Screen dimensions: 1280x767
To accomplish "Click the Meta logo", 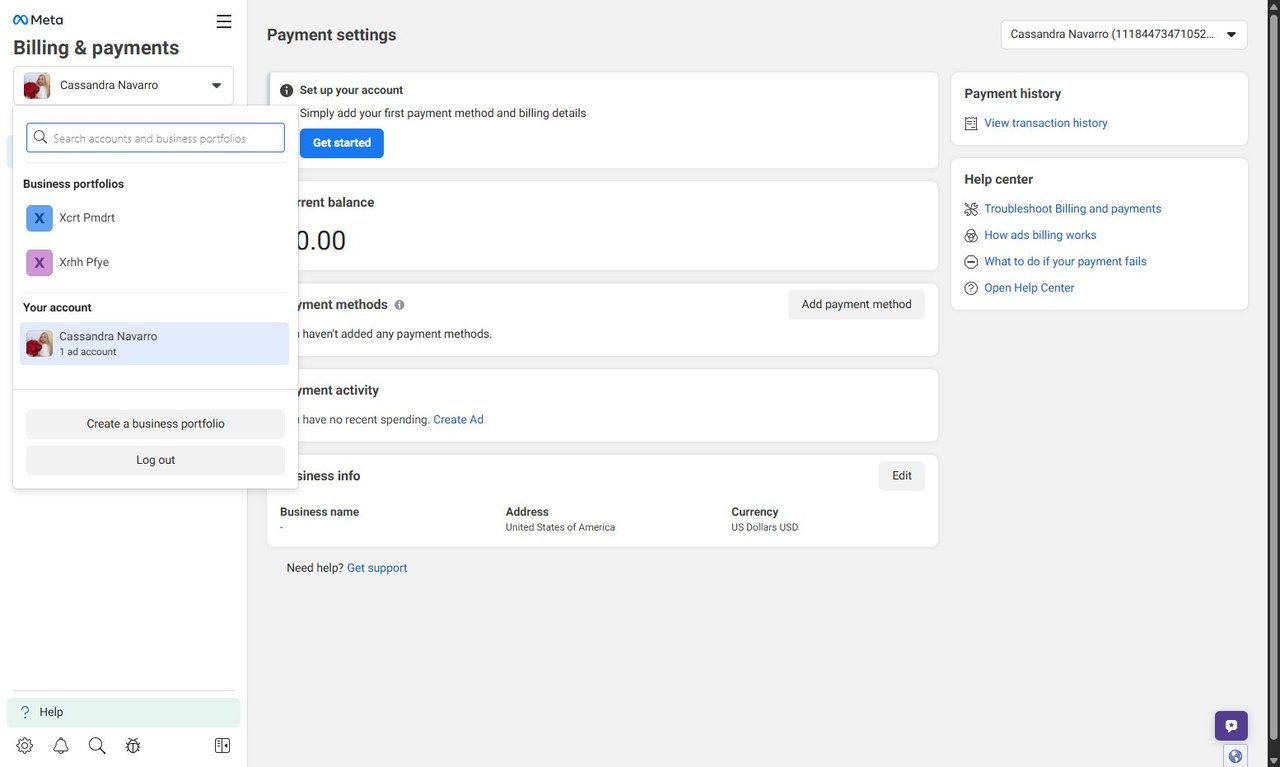I will pyautogui.click(x=38, y=20).
